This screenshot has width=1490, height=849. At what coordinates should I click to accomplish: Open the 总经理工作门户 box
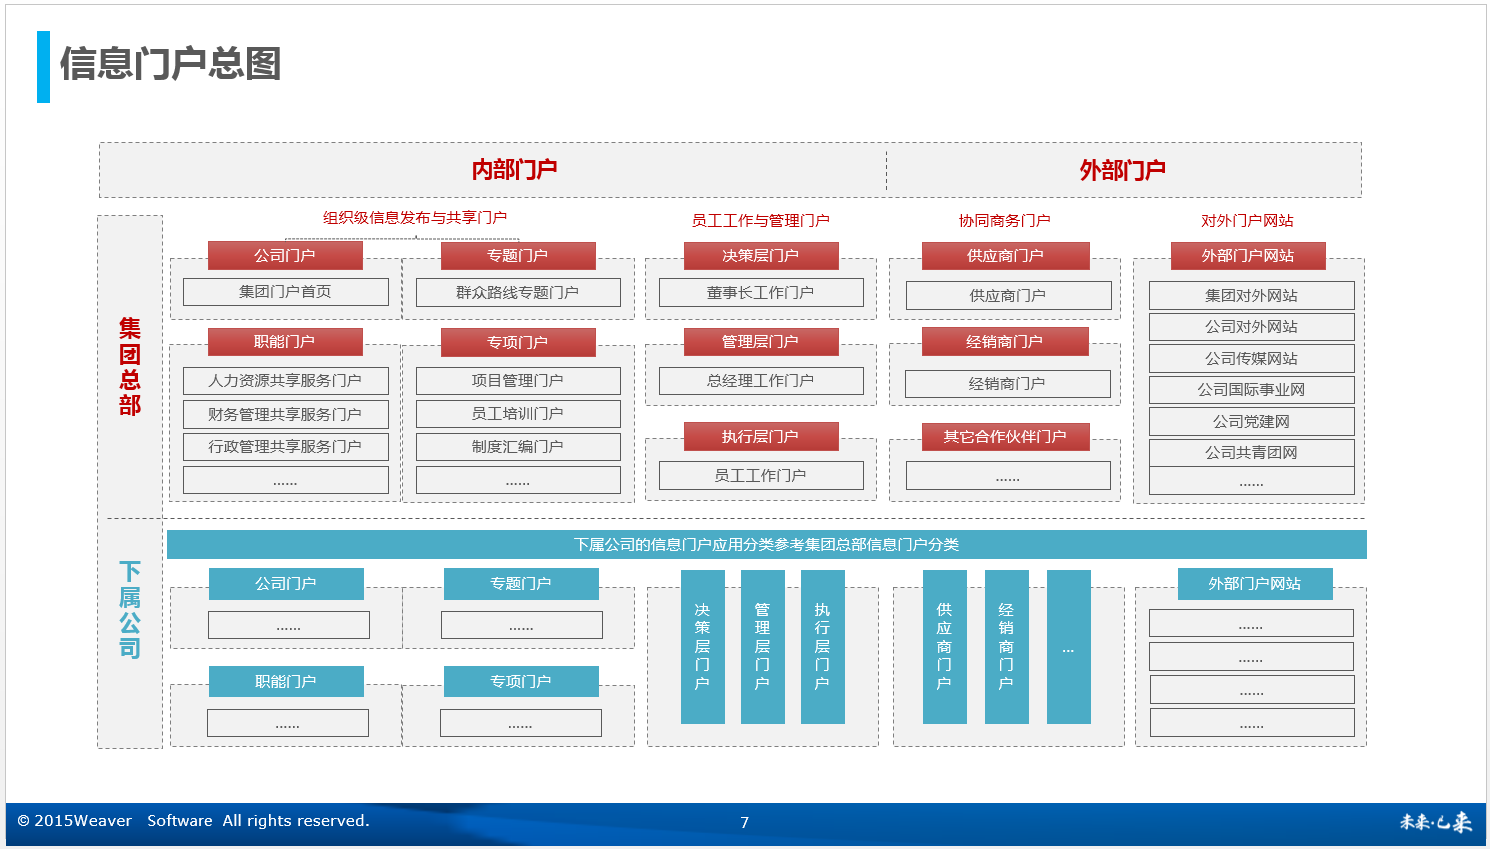coord(760,381)
